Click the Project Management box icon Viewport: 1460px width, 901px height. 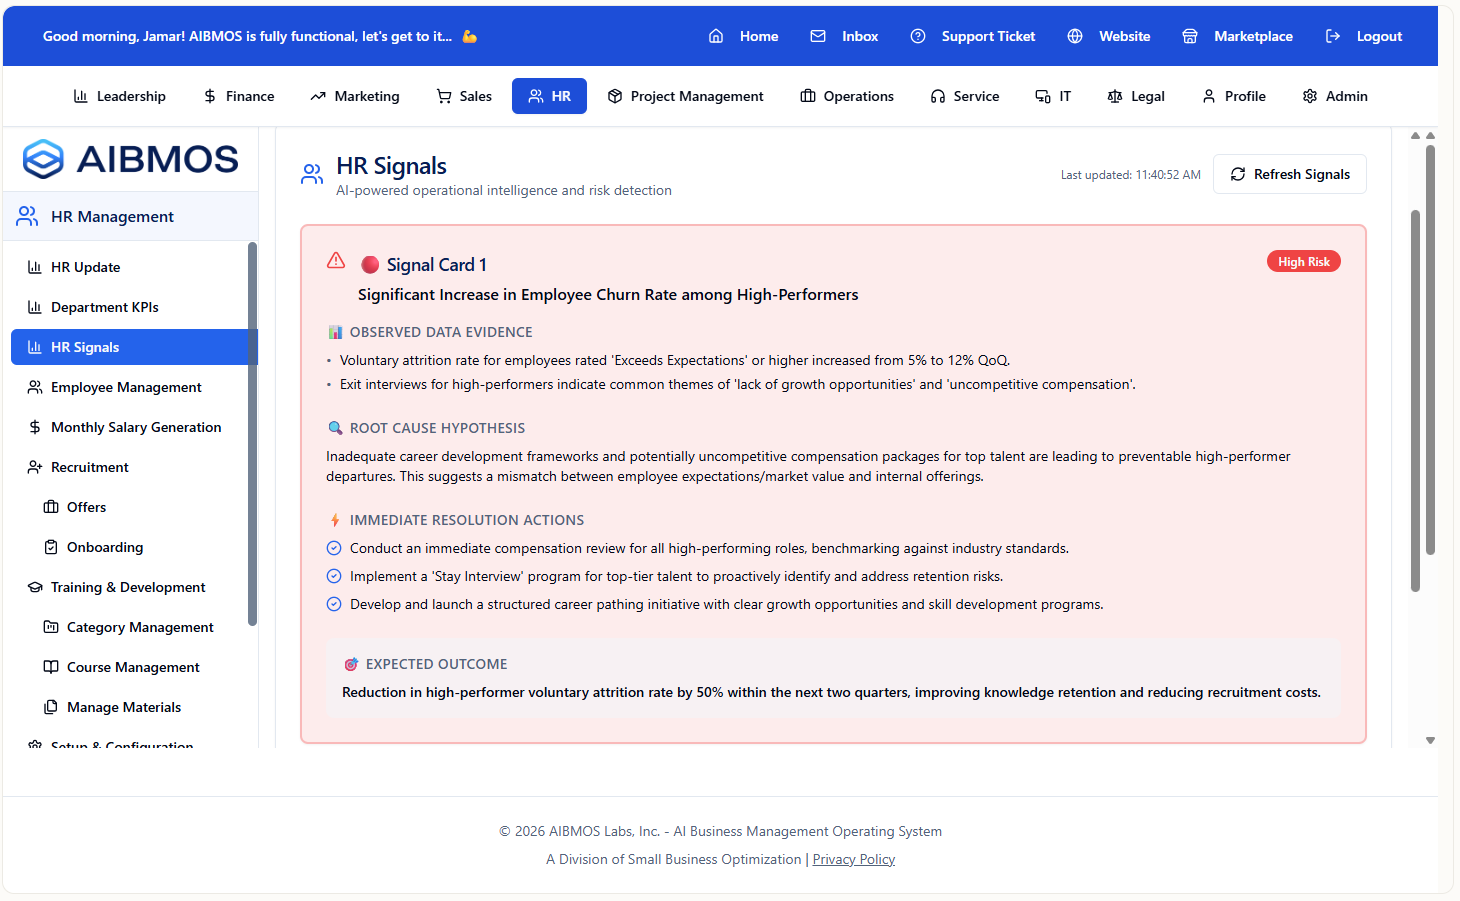click(x=615, y=96)
